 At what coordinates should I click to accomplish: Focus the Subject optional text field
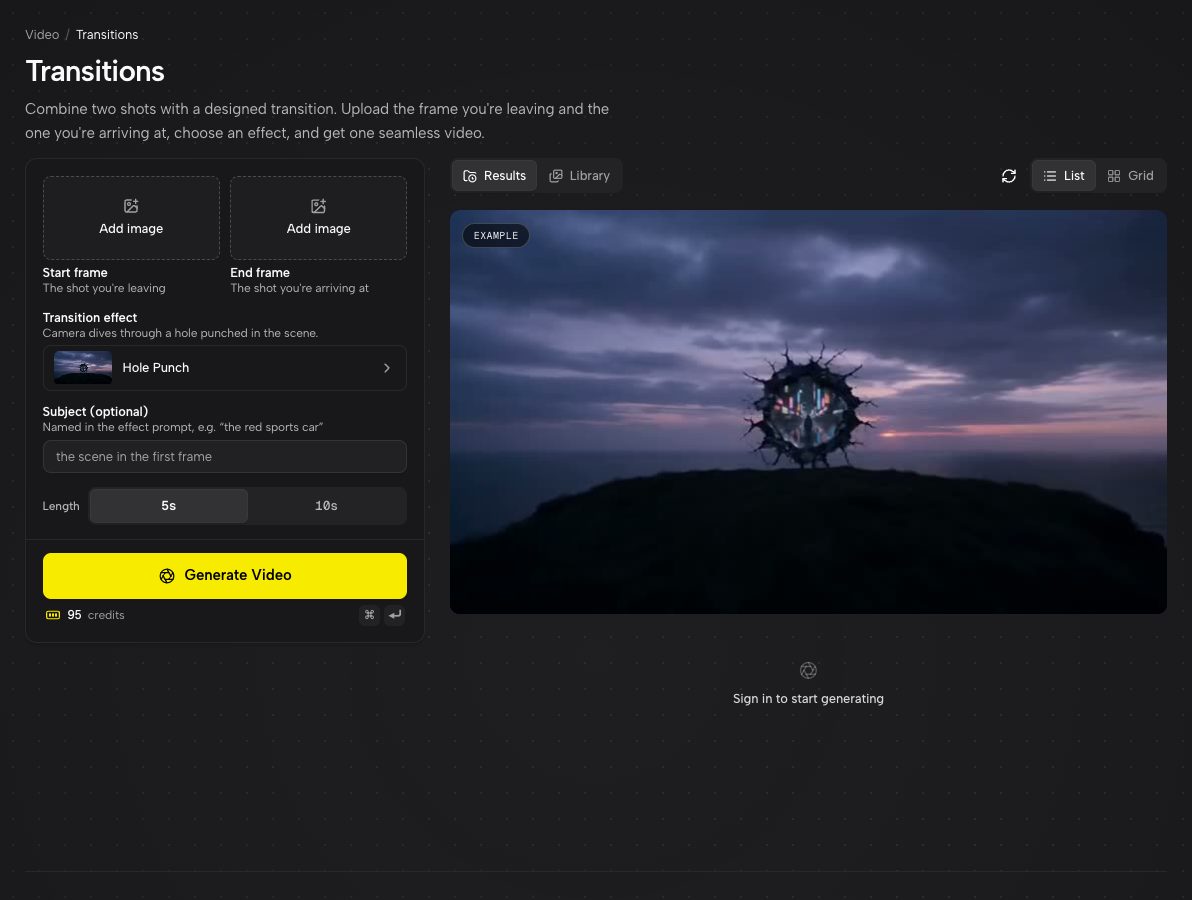(225, 457)
